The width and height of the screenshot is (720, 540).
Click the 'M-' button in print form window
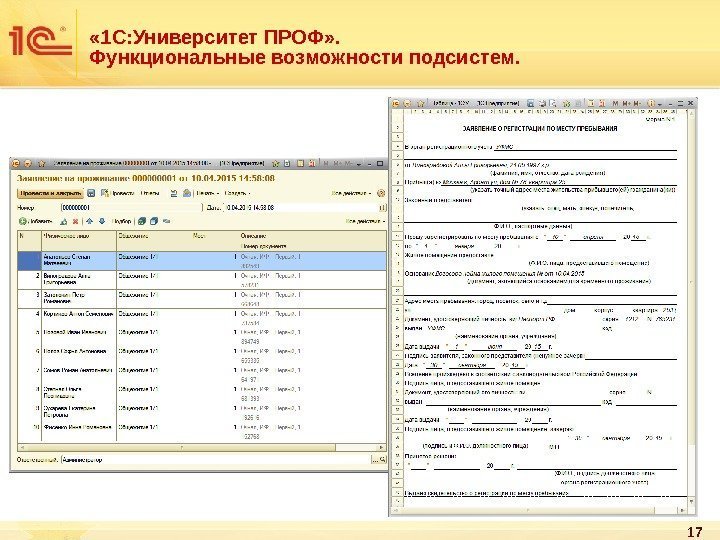[637, 103]
